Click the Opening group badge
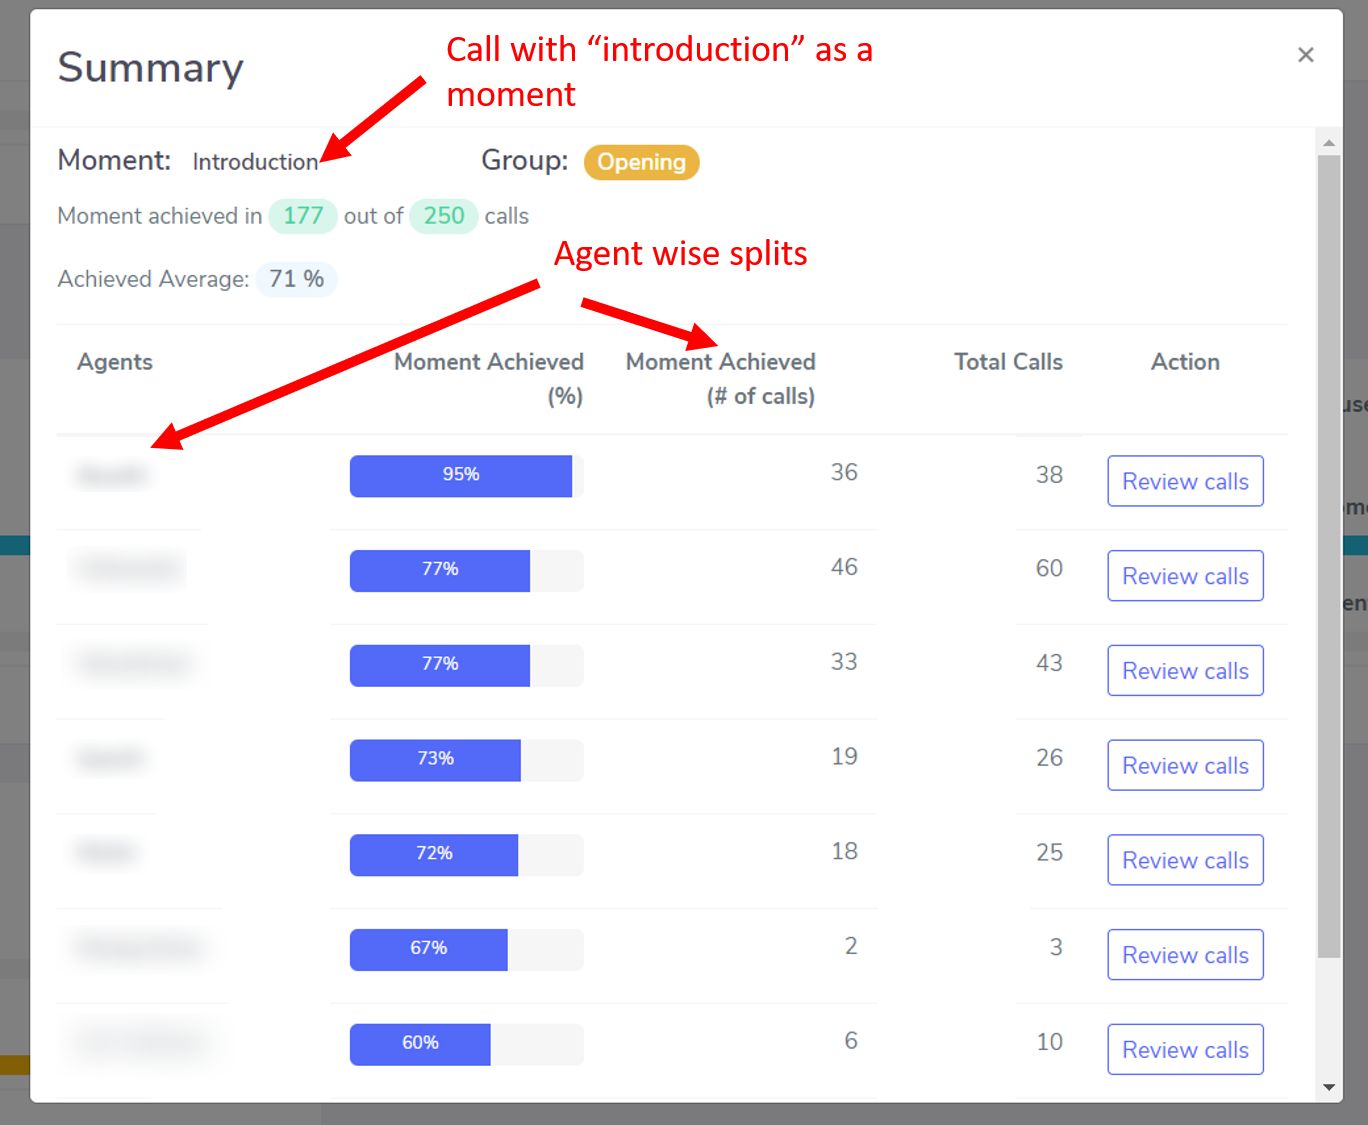The width and height of the screenshot is (1368, 1125). tap(641, 162)
